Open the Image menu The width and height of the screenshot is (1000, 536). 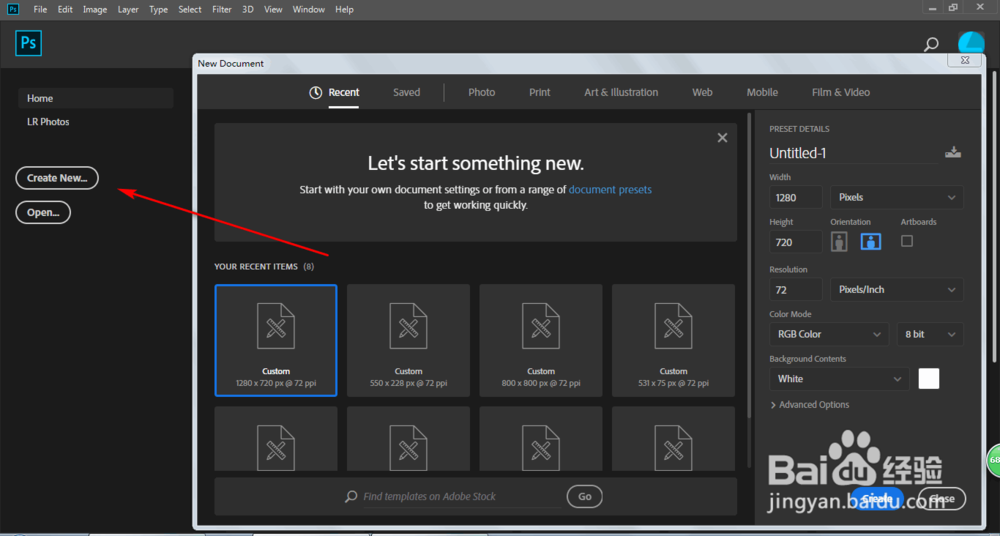point(95,10)
